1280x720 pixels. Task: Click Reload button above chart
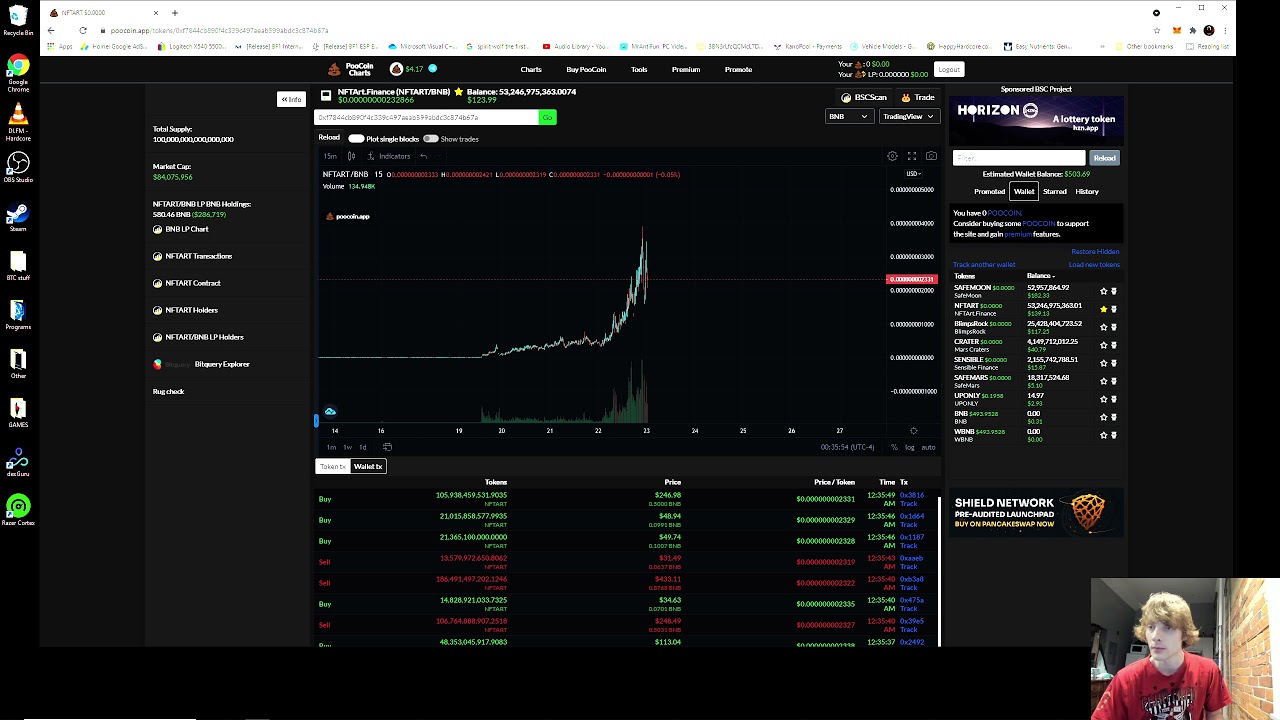(x=329, y=138)
